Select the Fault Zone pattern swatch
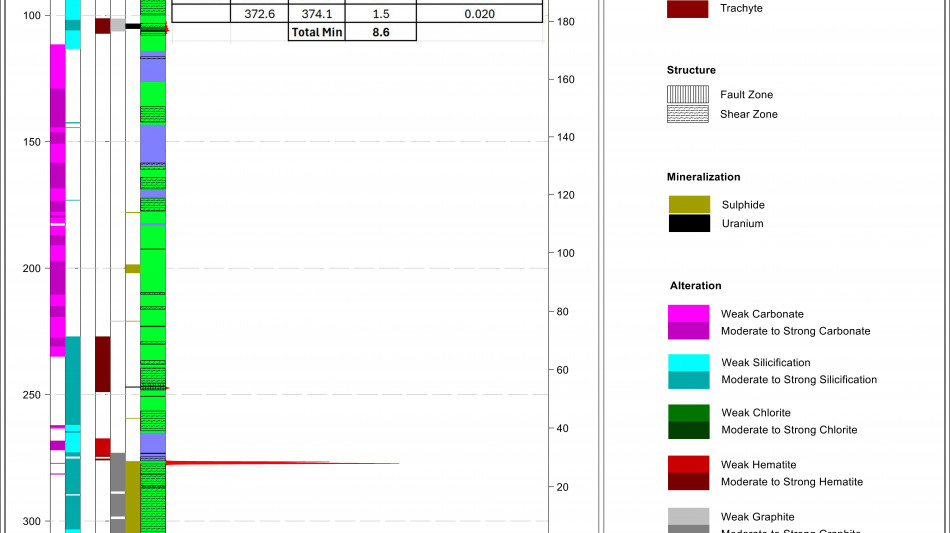 point(688,95)
